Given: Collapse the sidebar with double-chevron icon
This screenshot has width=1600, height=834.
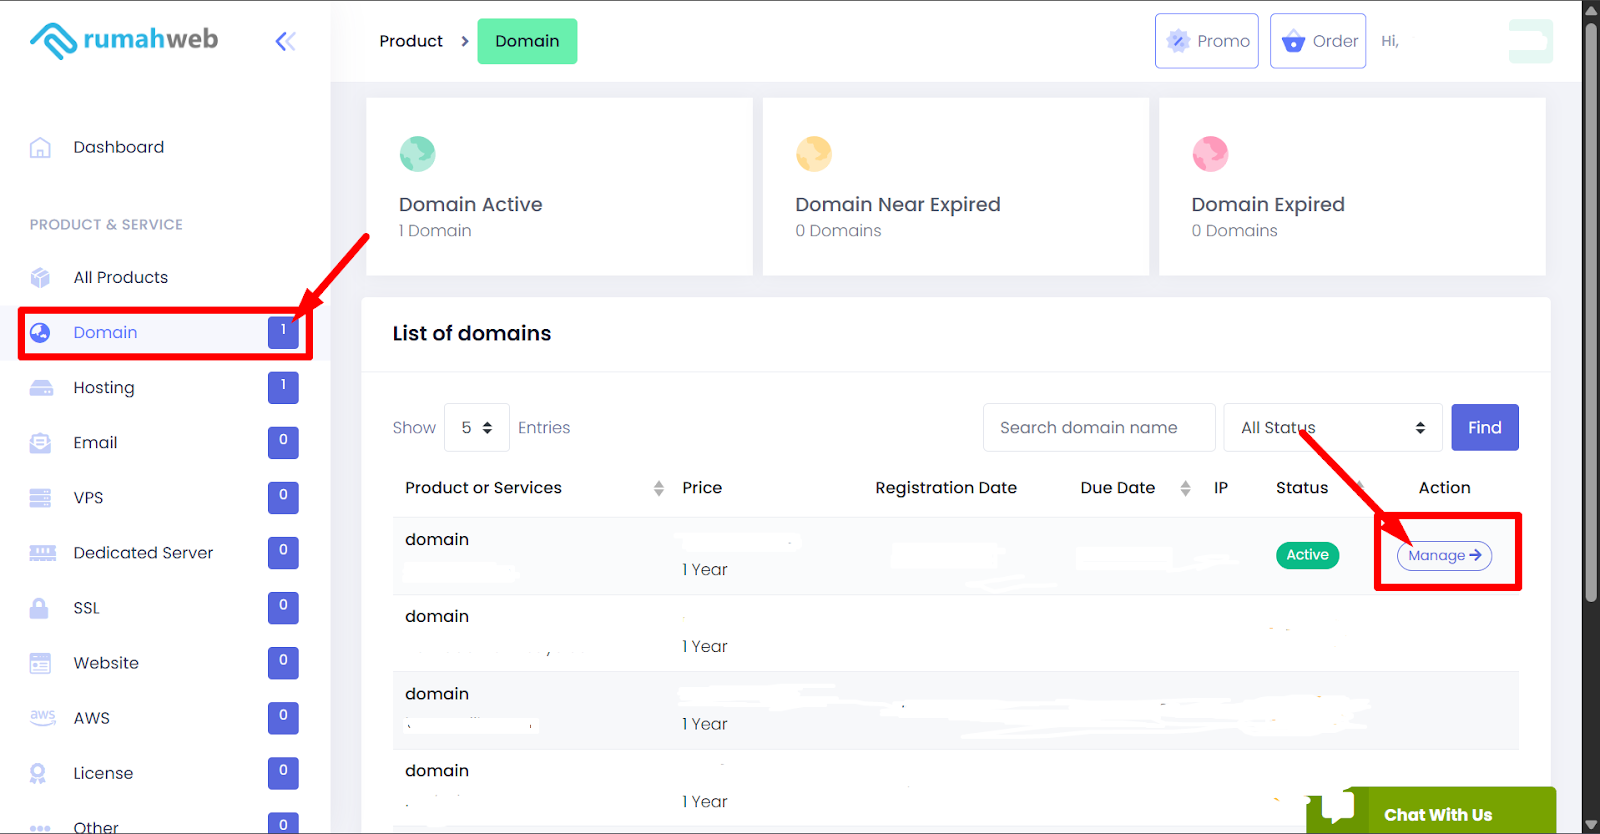Looking at the screenshot, I should [x=285, y=41].
